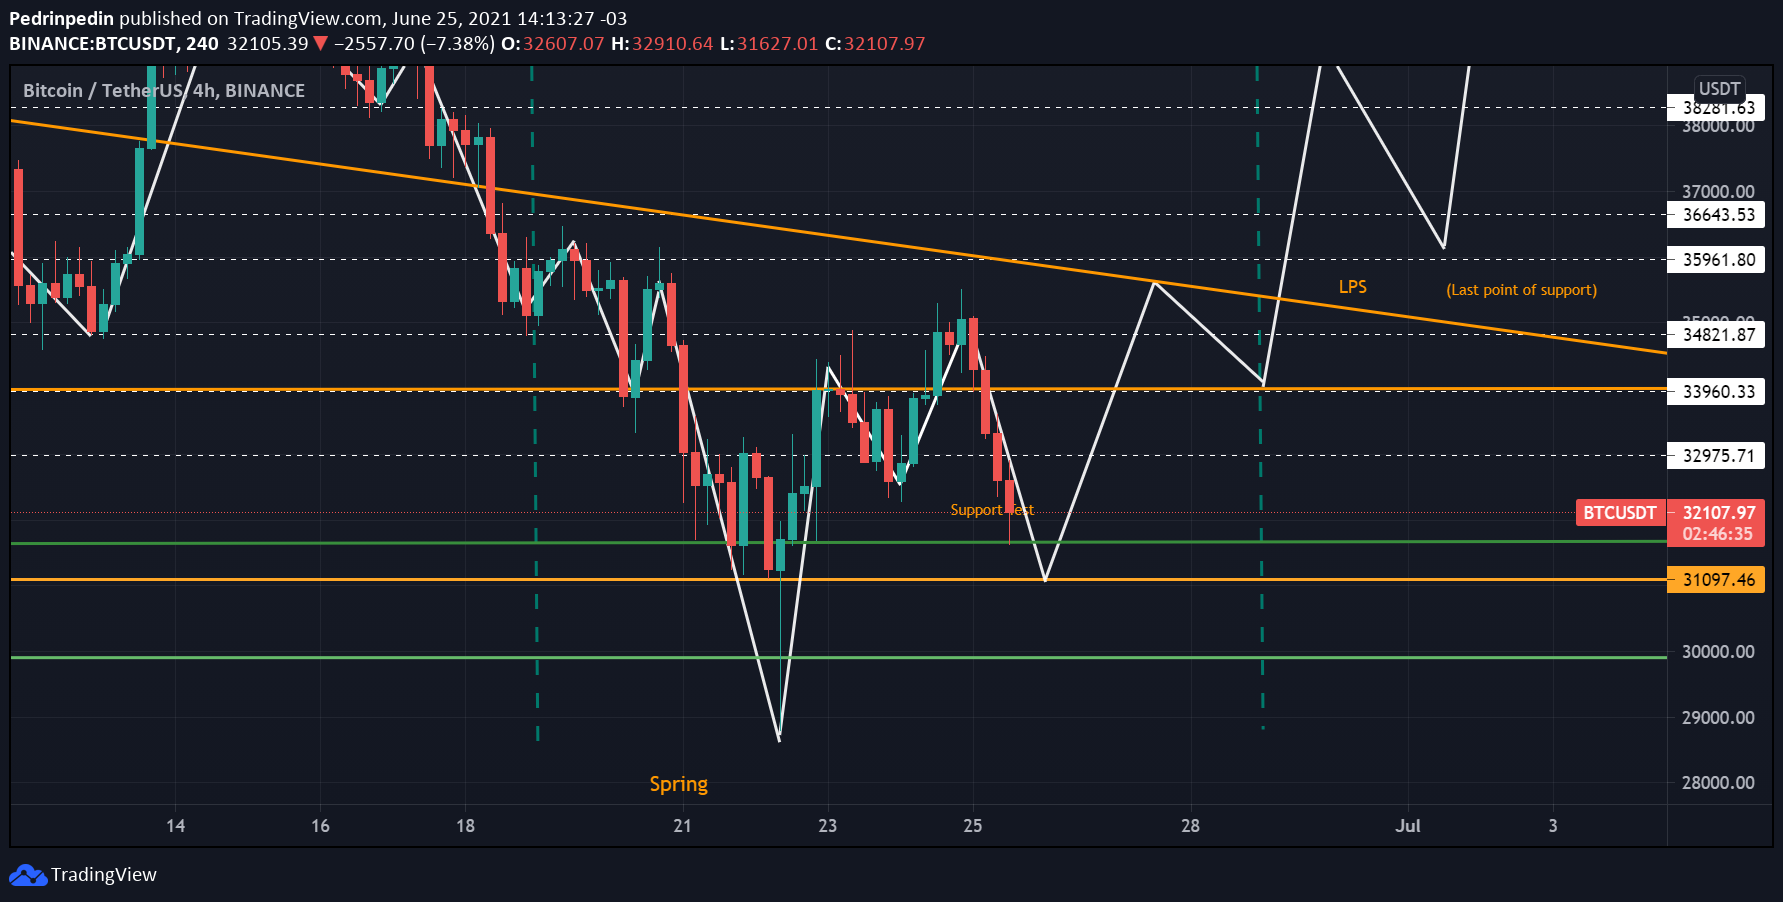Viewport: 1783px width, 902px height.
Task: Click the current price label 32107.97 on axis
Action: [x=1718, y=512]
